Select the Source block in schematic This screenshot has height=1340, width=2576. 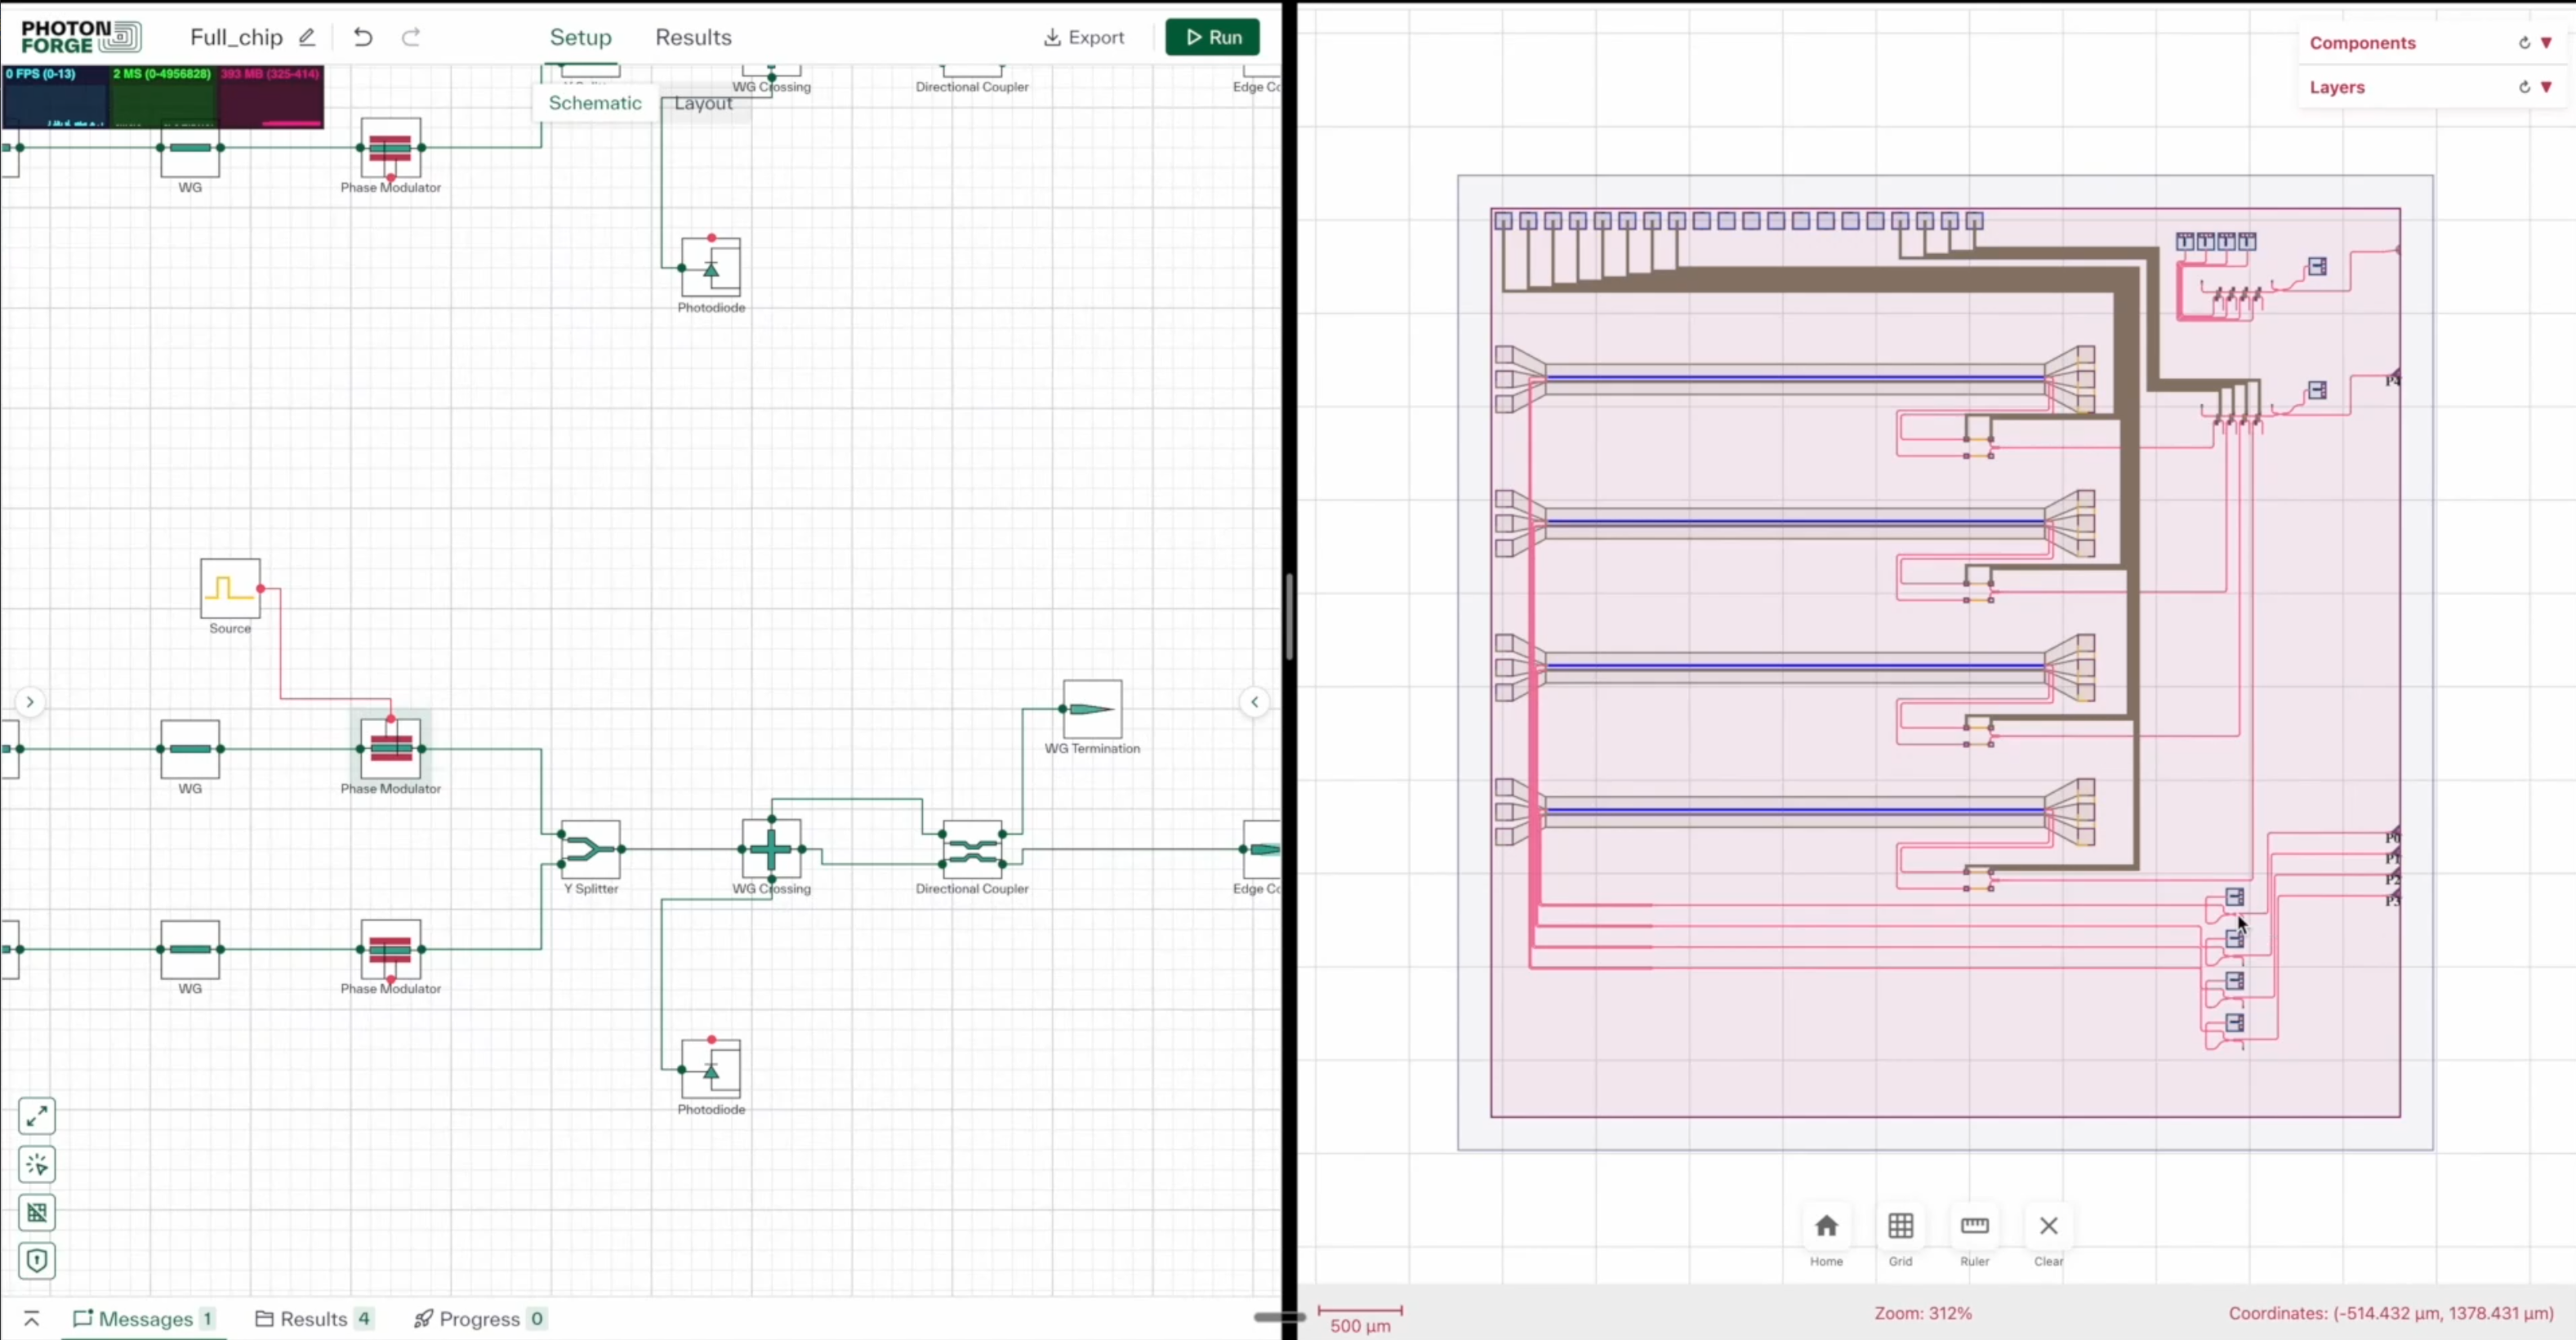click(230, 588)
